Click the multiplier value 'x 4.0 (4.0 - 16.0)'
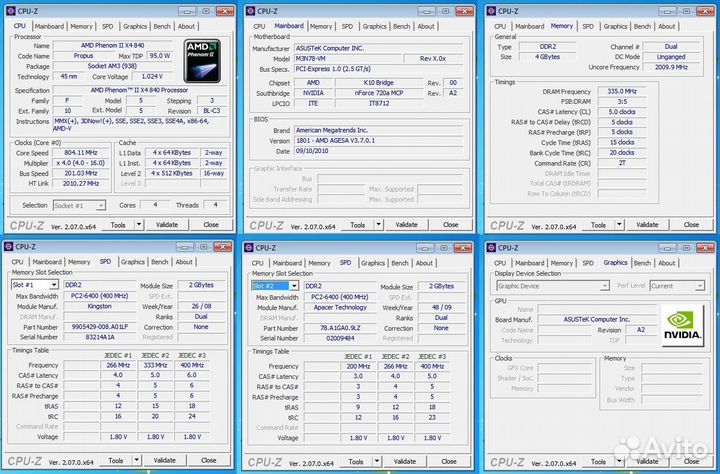 tap(80, 163)
